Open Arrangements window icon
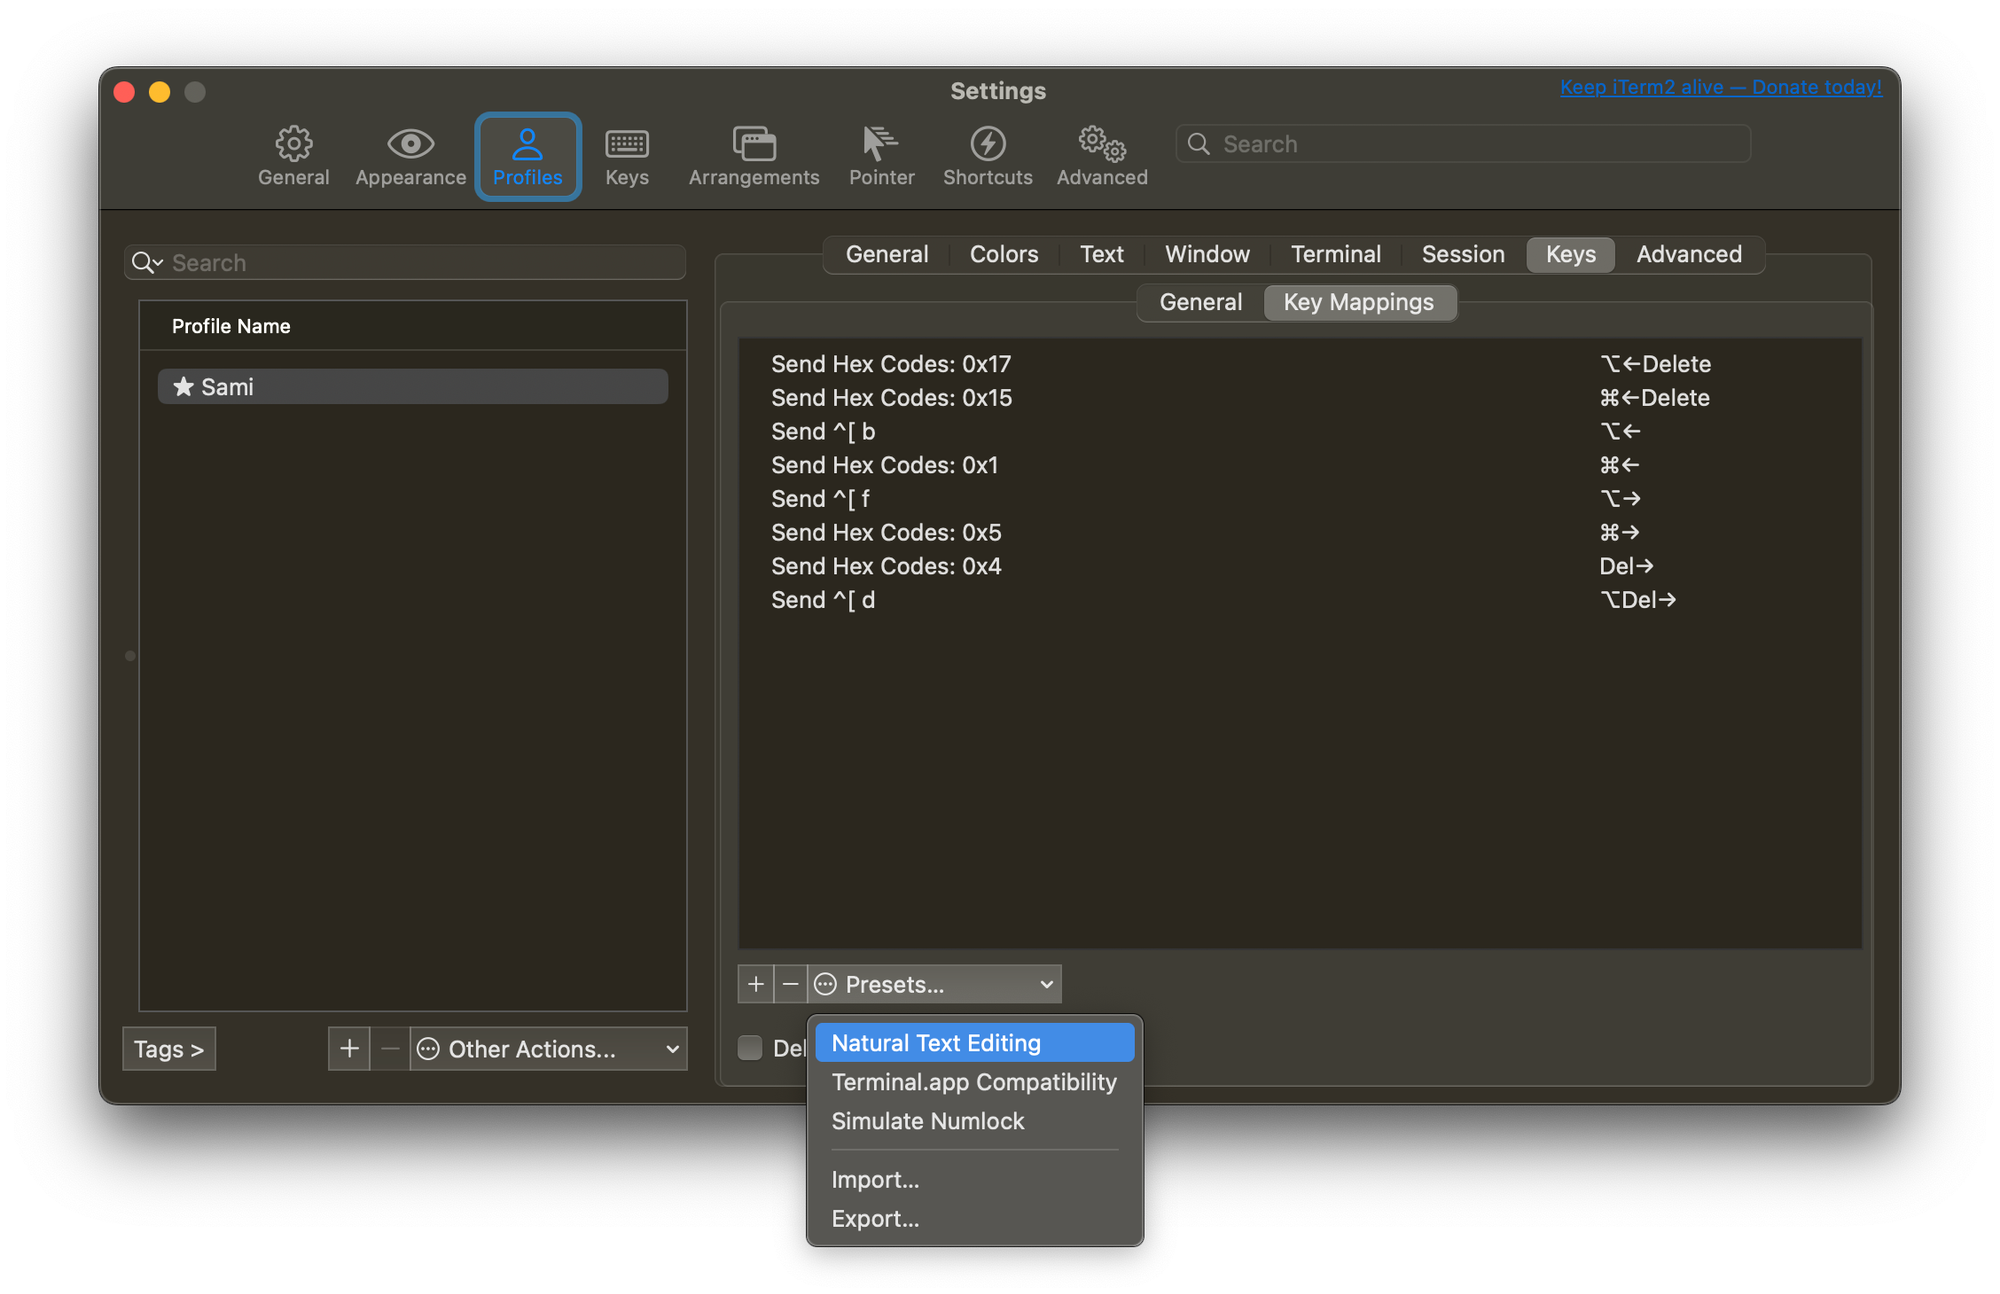Viewport: 2000px width, 1294px height. 754,144
